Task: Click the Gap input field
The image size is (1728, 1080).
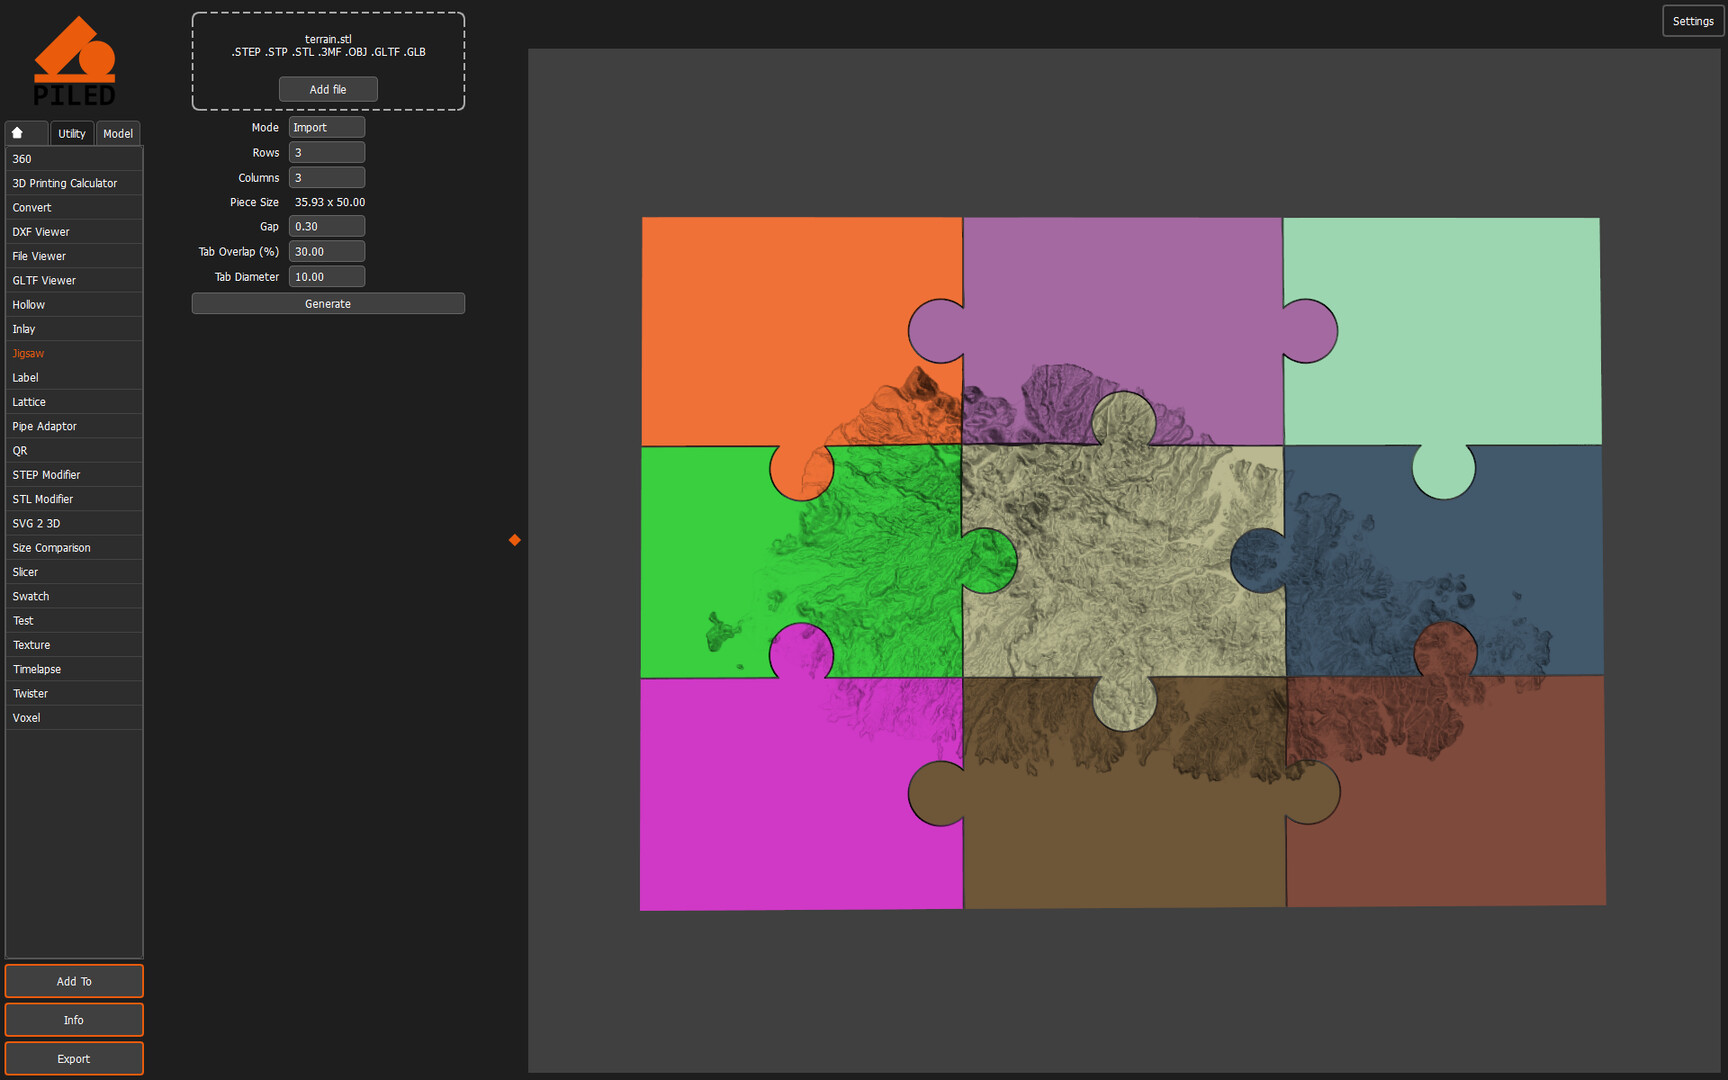Action: [327, 226]
